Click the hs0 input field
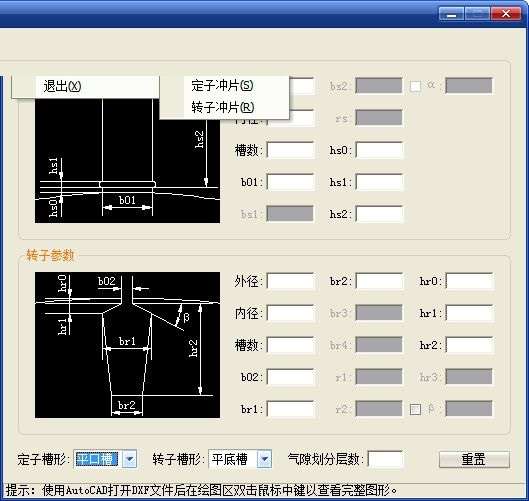The width and height of the screenshot is (529, 501). pyautogui.click(x=379, y=150)
